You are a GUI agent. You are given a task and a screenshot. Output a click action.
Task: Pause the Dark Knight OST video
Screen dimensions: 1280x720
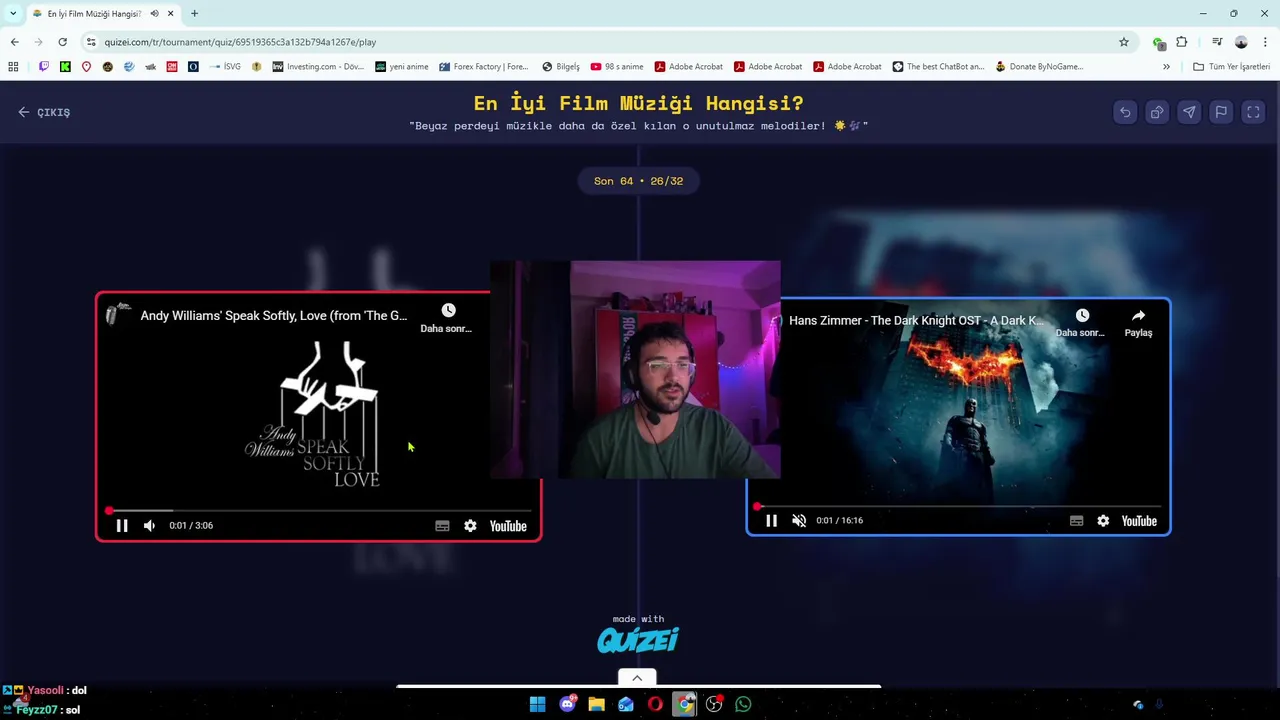tap(771, 520)
